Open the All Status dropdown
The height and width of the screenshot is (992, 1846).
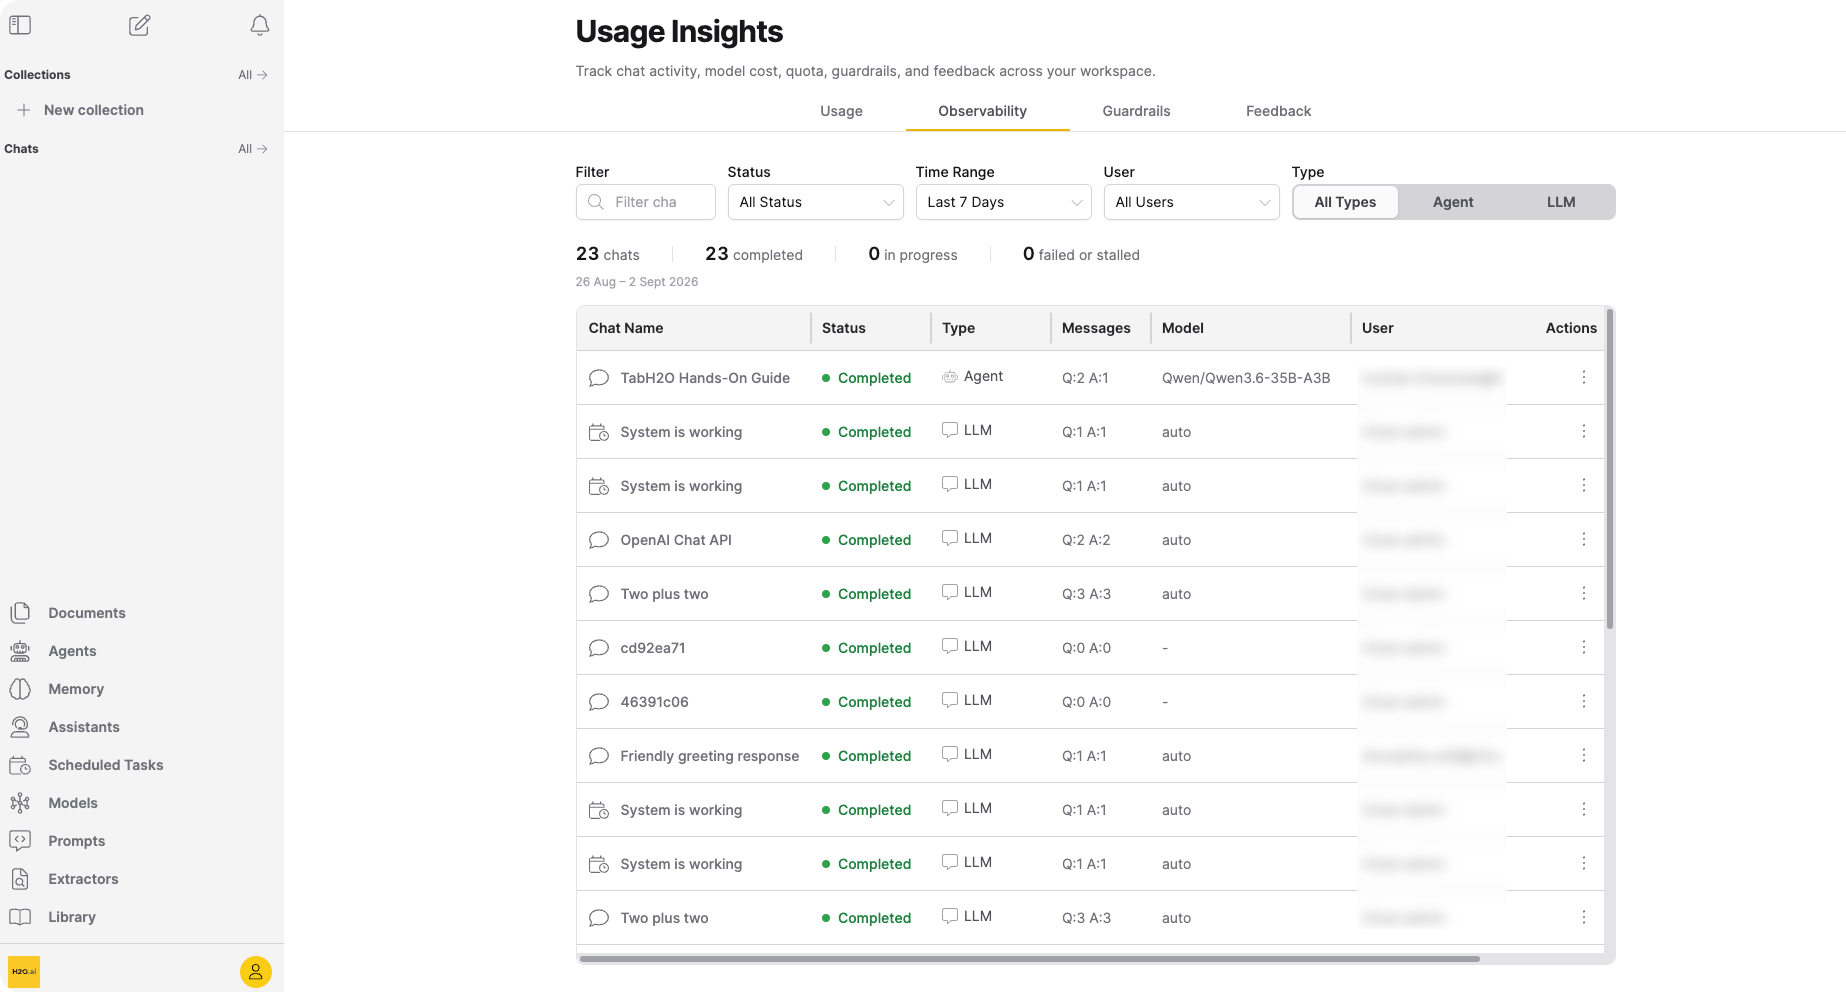(x=816, y=202)
